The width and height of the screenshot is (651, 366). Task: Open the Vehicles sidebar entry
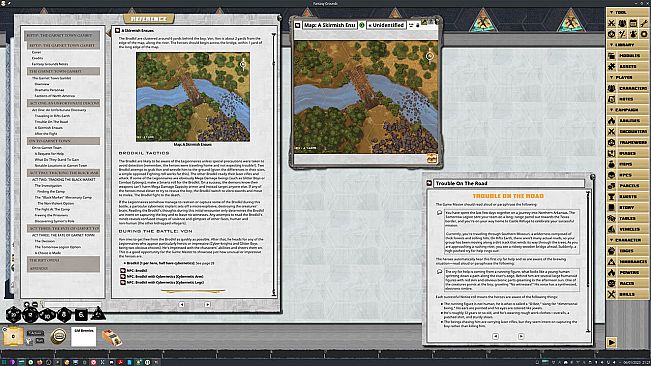click(x=627, y=229)
